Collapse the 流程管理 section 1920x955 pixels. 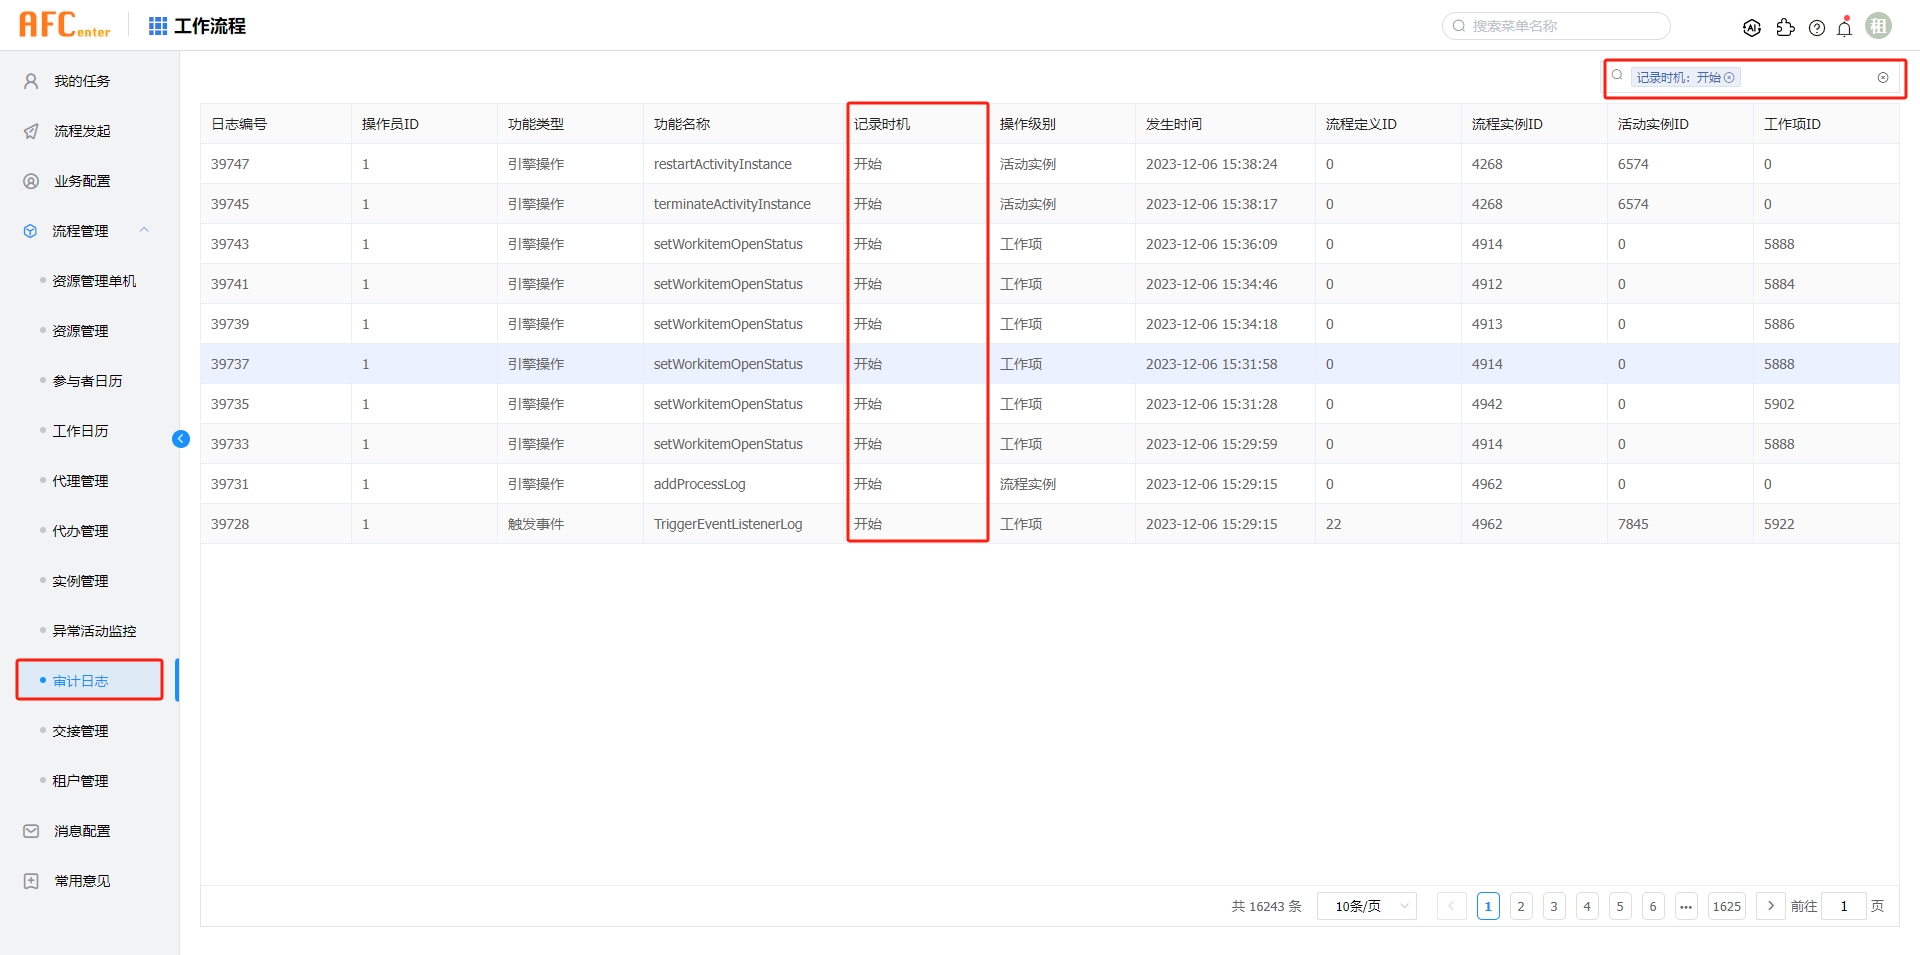click(144, 230)
